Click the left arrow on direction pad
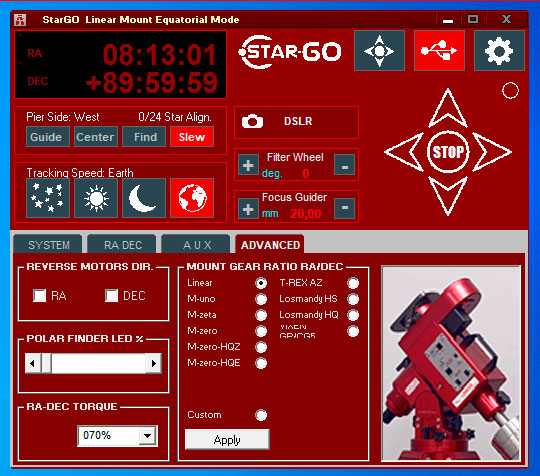540x476 pixels. pos(404,152)
